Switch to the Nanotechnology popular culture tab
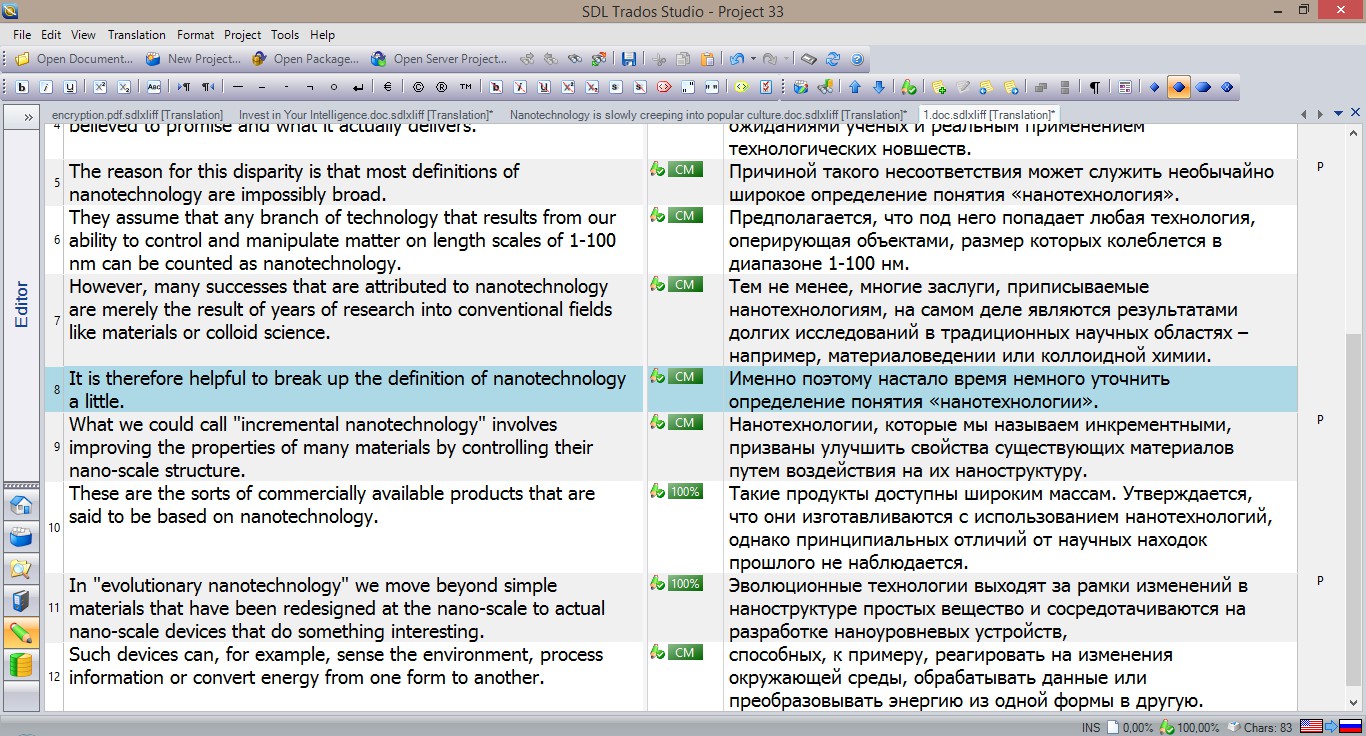 pos(708,115)
